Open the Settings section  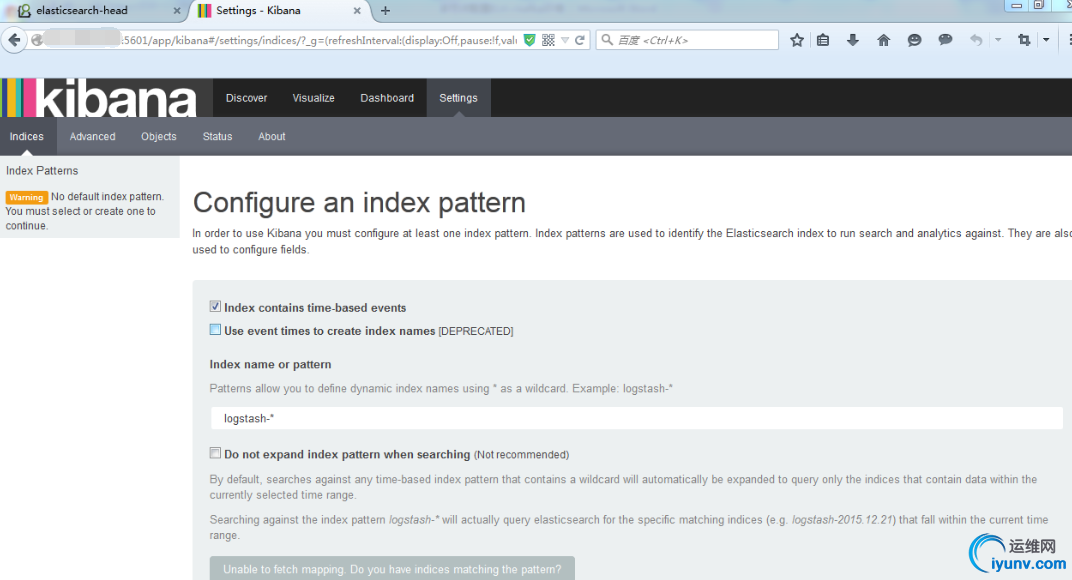pos(458,98)
